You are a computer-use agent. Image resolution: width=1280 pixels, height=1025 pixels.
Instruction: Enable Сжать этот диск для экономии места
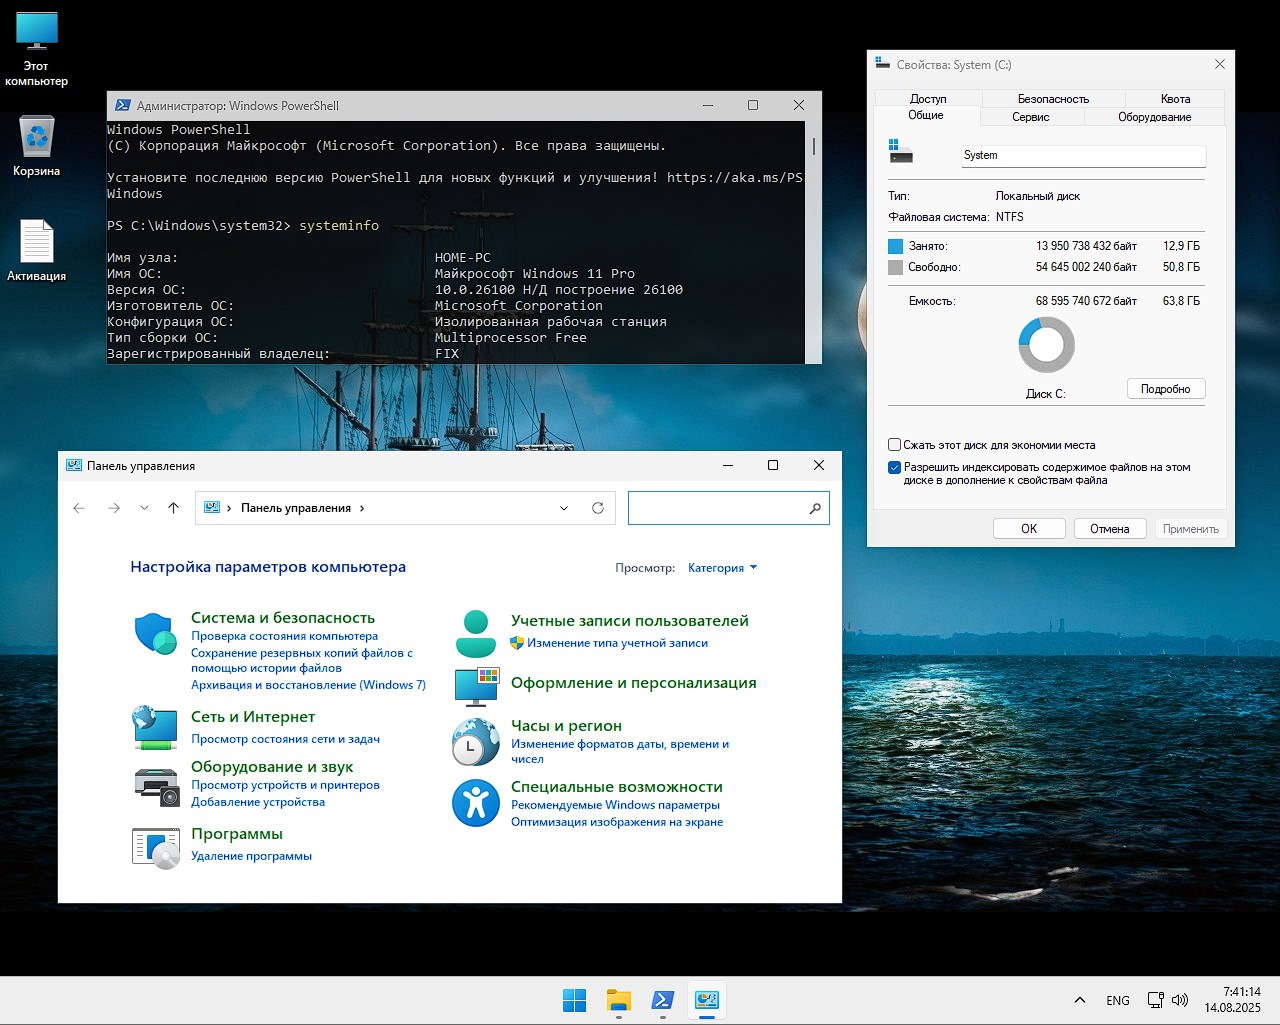click(895, 444)
